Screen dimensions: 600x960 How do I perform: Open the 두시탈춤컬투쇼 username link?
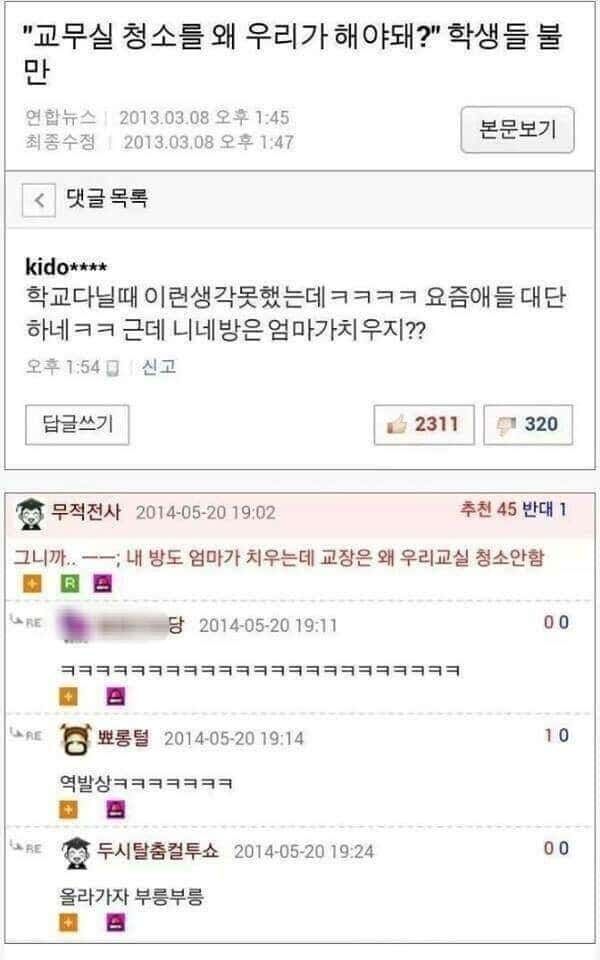tap(157, 850)
